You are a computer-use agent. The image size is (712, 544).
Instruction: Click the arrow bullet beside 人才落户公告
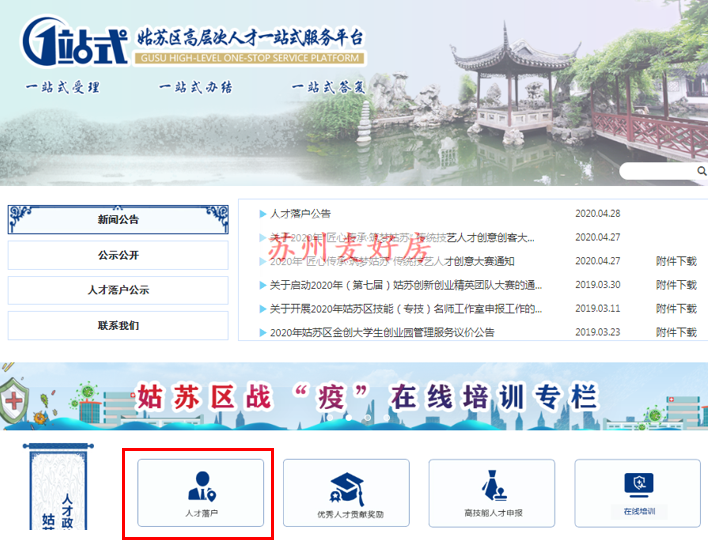pyautogui.click(x=263, y=214)
